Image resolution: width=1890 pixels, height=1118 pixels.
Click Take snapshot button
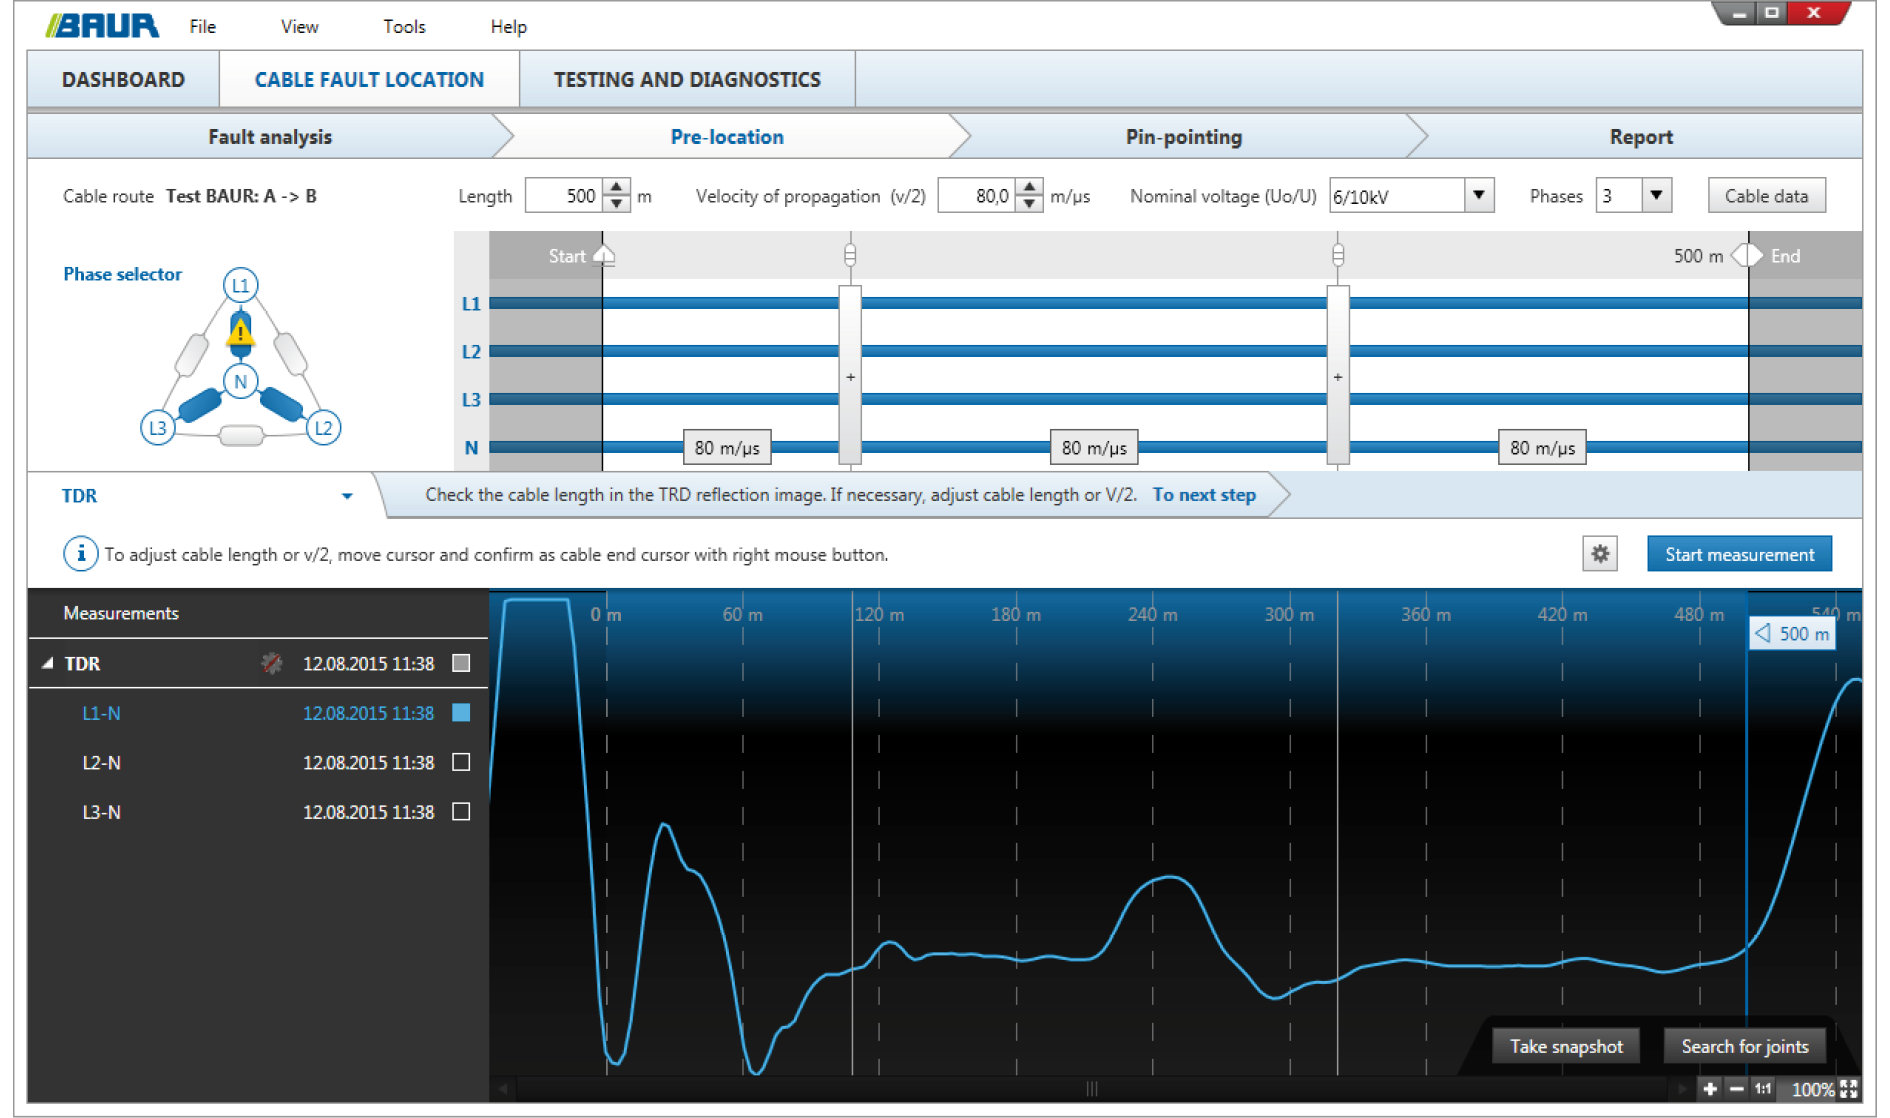[x=1566, y=1046]
